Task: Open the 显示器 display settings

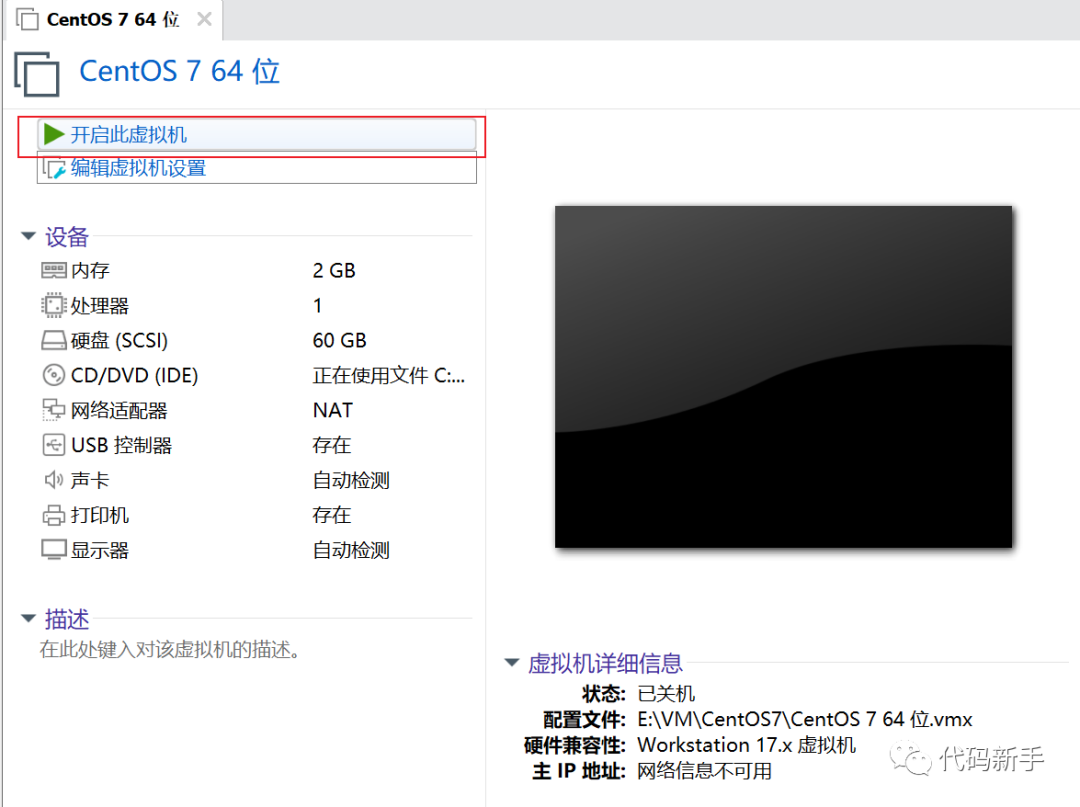Action: (100, 550)
